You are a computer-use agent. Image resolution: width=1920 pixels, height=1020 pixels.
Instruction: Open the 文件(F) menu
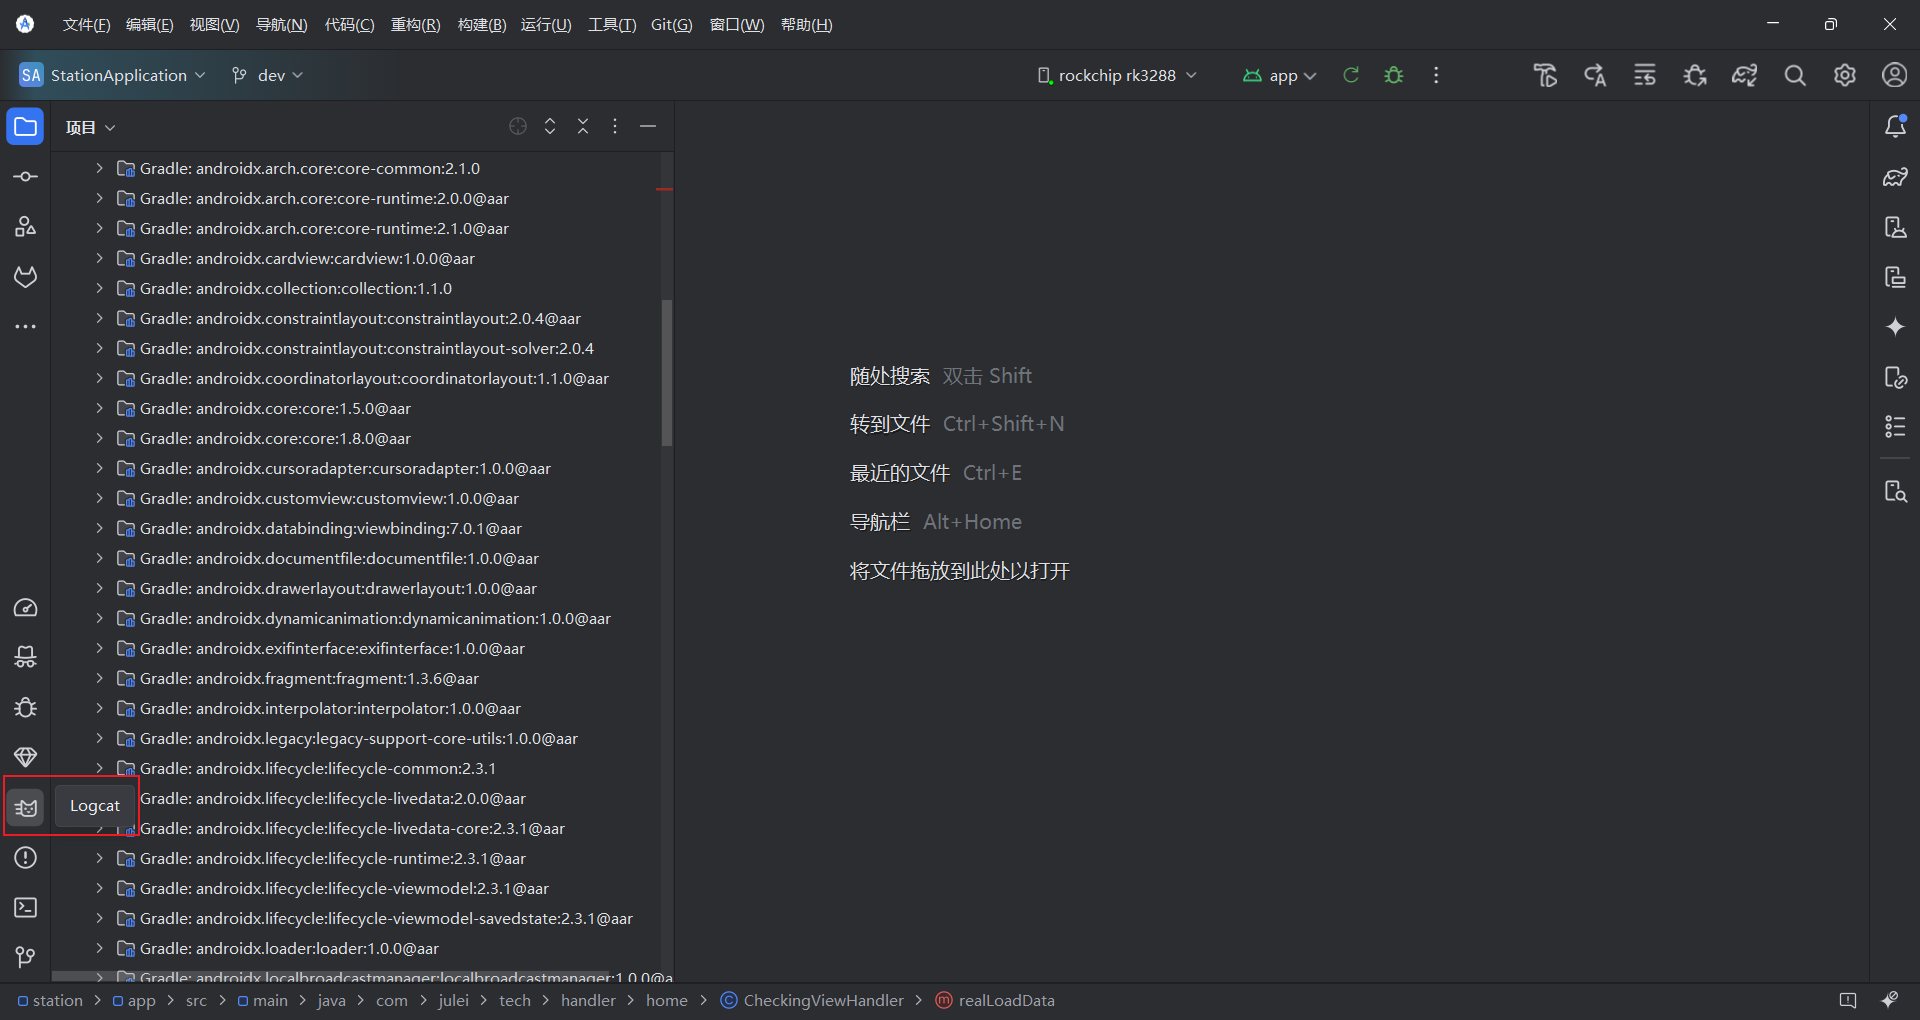[86, 25]
